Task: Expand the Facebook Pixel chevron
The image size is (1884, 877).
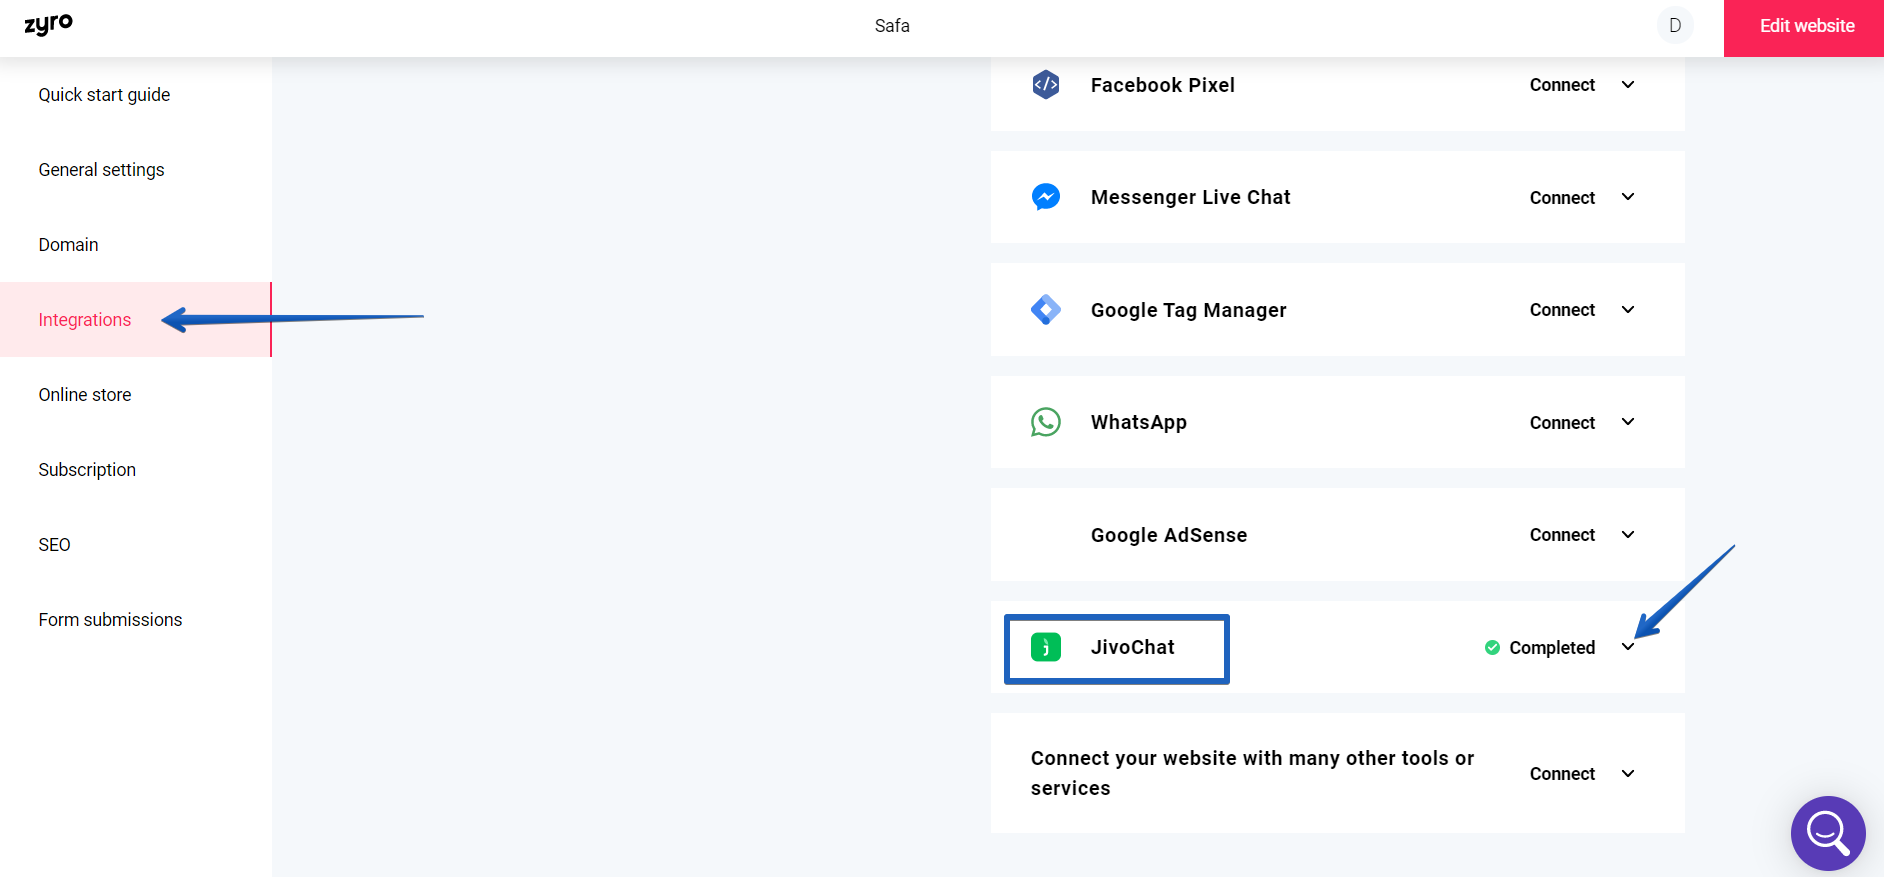Action: point(1628,85)
